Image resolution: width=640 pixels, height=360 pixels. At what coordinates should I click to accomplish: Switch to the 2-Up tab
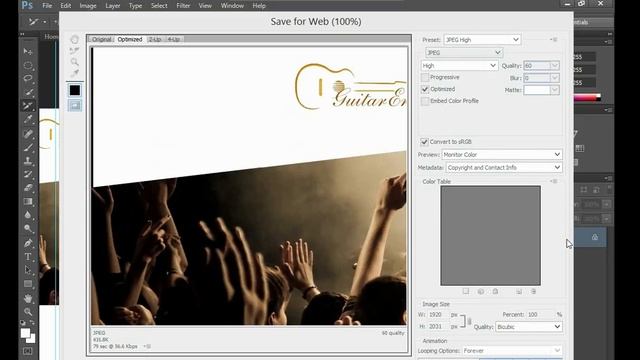pos(155,39)
